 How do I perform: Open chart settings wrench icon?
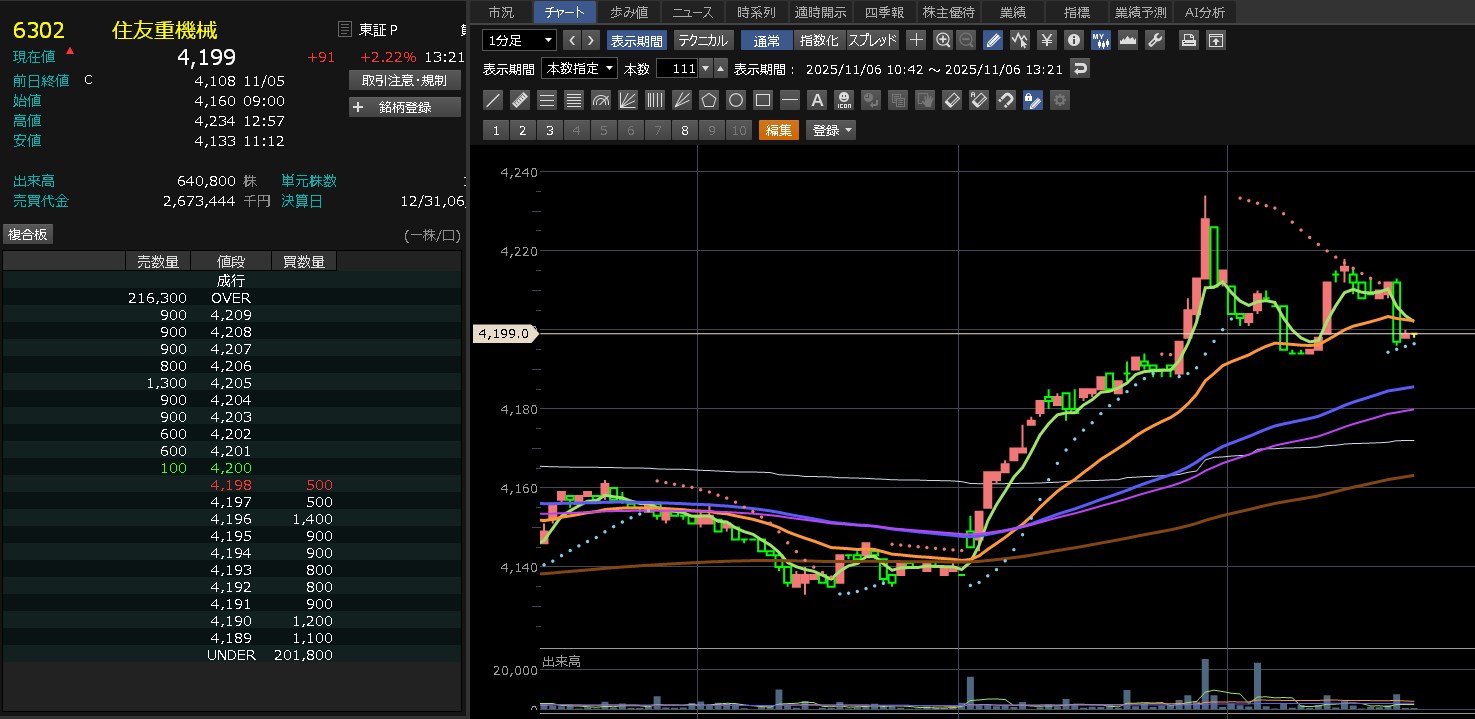(1154, 40)
